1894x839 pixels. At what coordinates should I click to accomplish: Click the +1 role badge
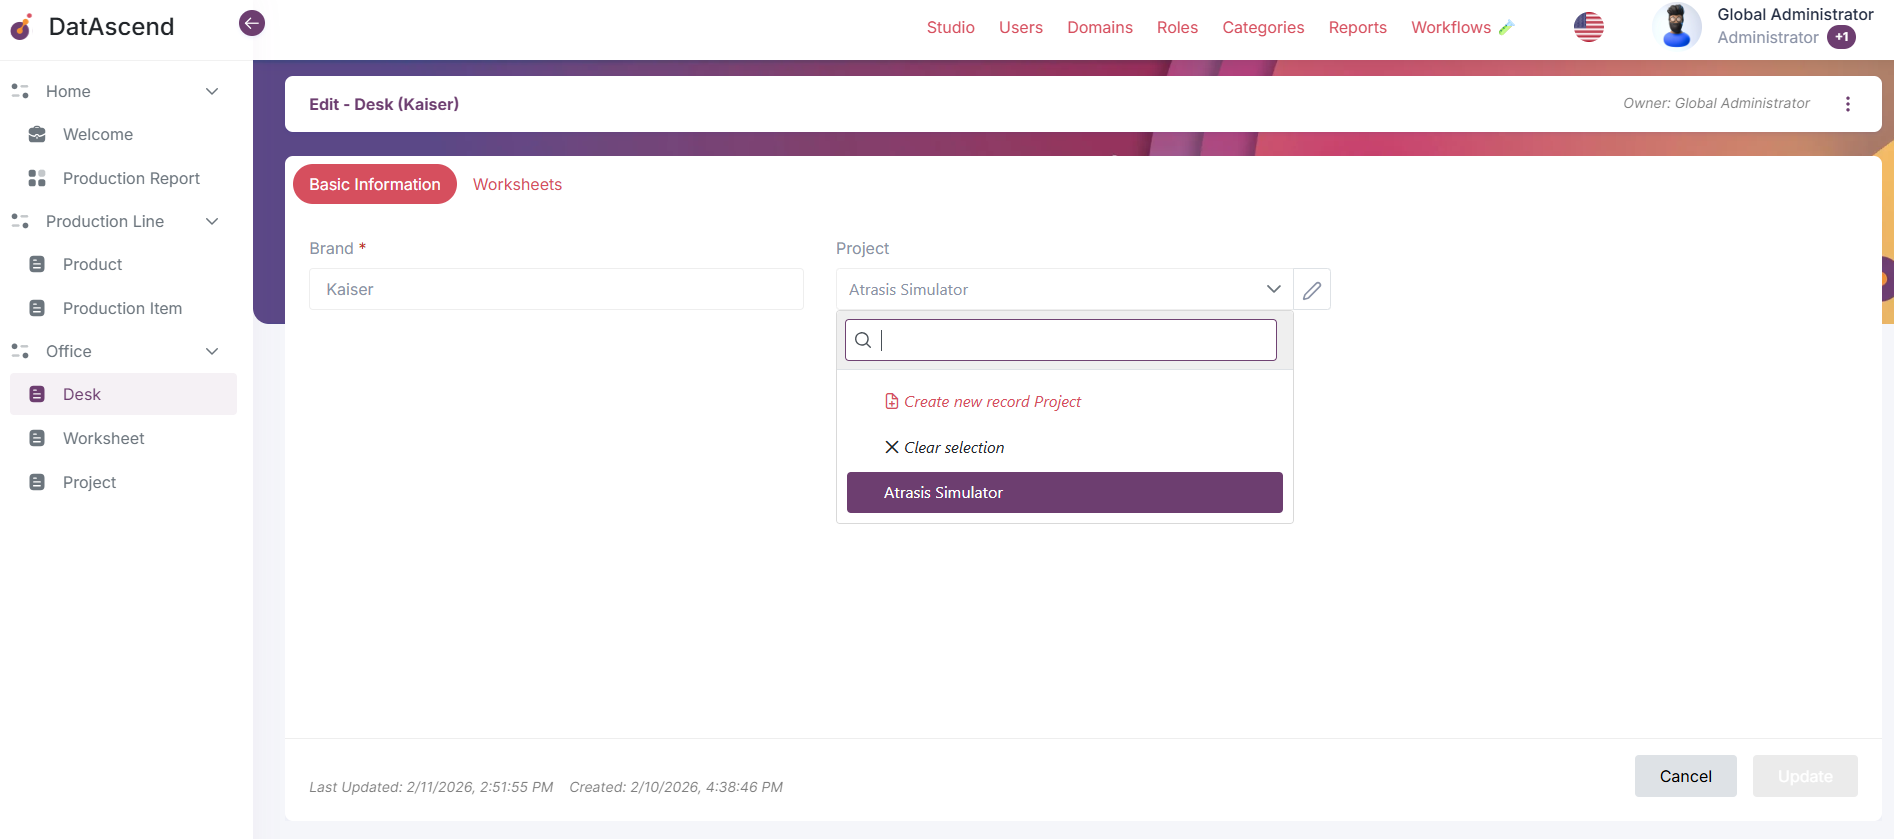[1841, 37]
